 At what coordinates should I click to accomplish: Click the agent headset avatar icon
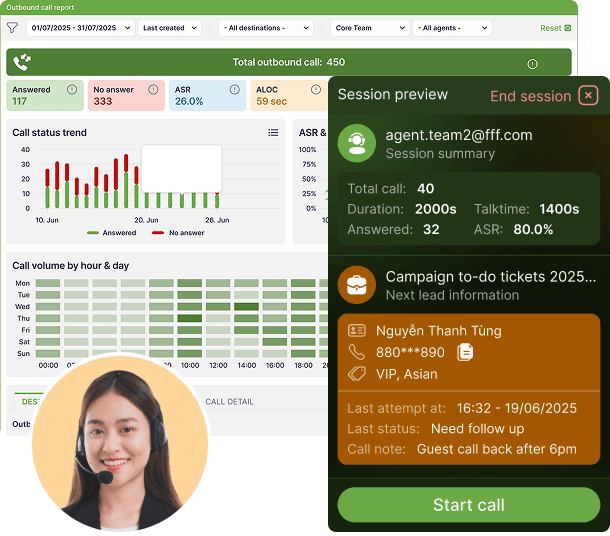tap(356, 143)
